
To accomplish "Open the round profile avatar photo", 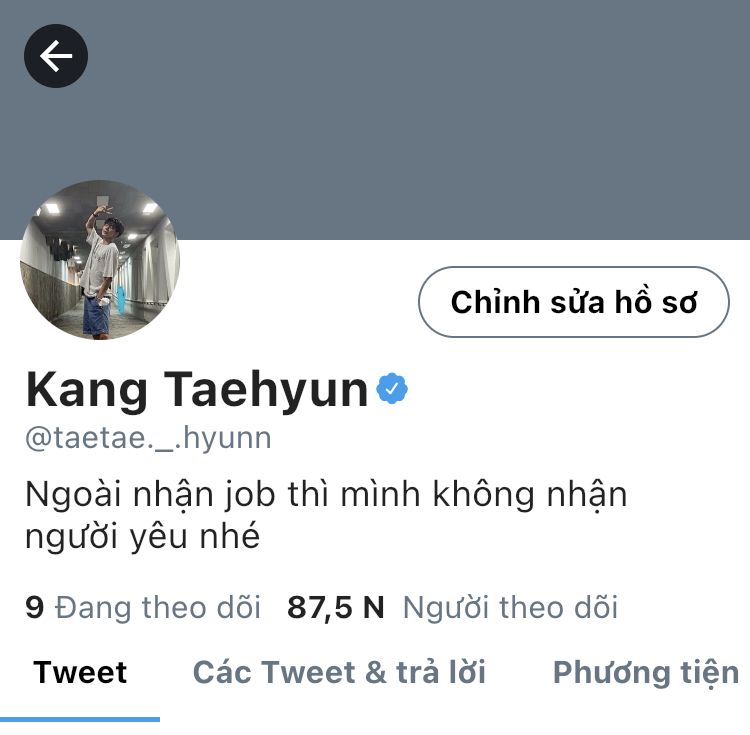I will [100, 260].
